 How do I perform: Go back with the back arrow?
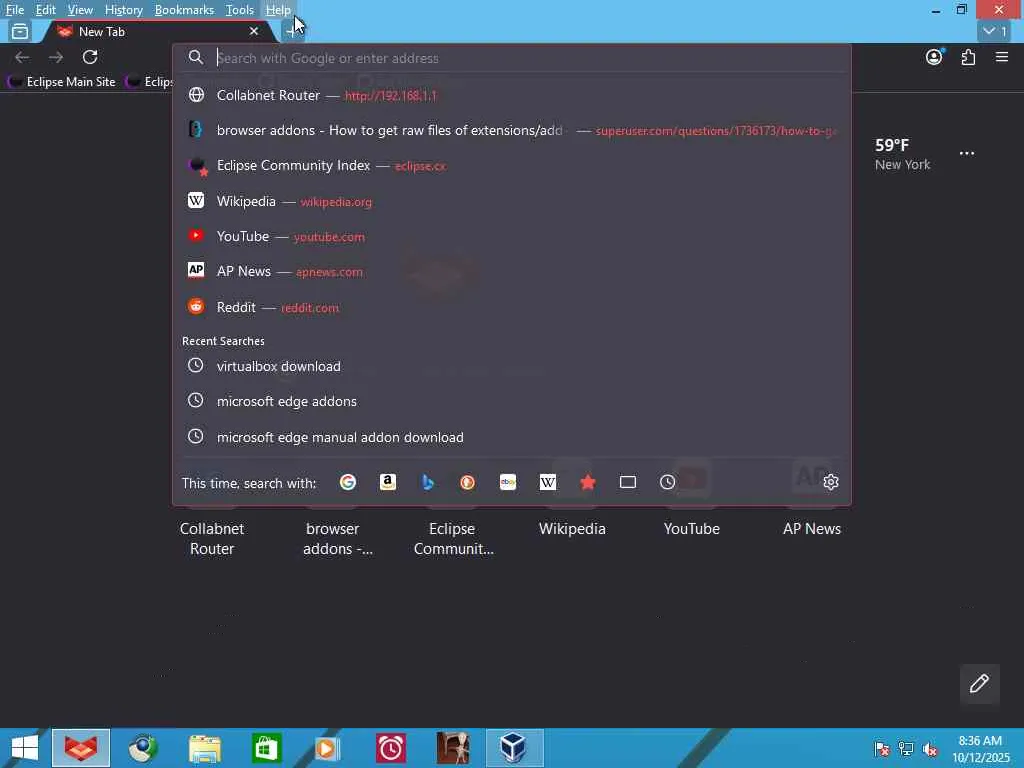click(22, 57)
